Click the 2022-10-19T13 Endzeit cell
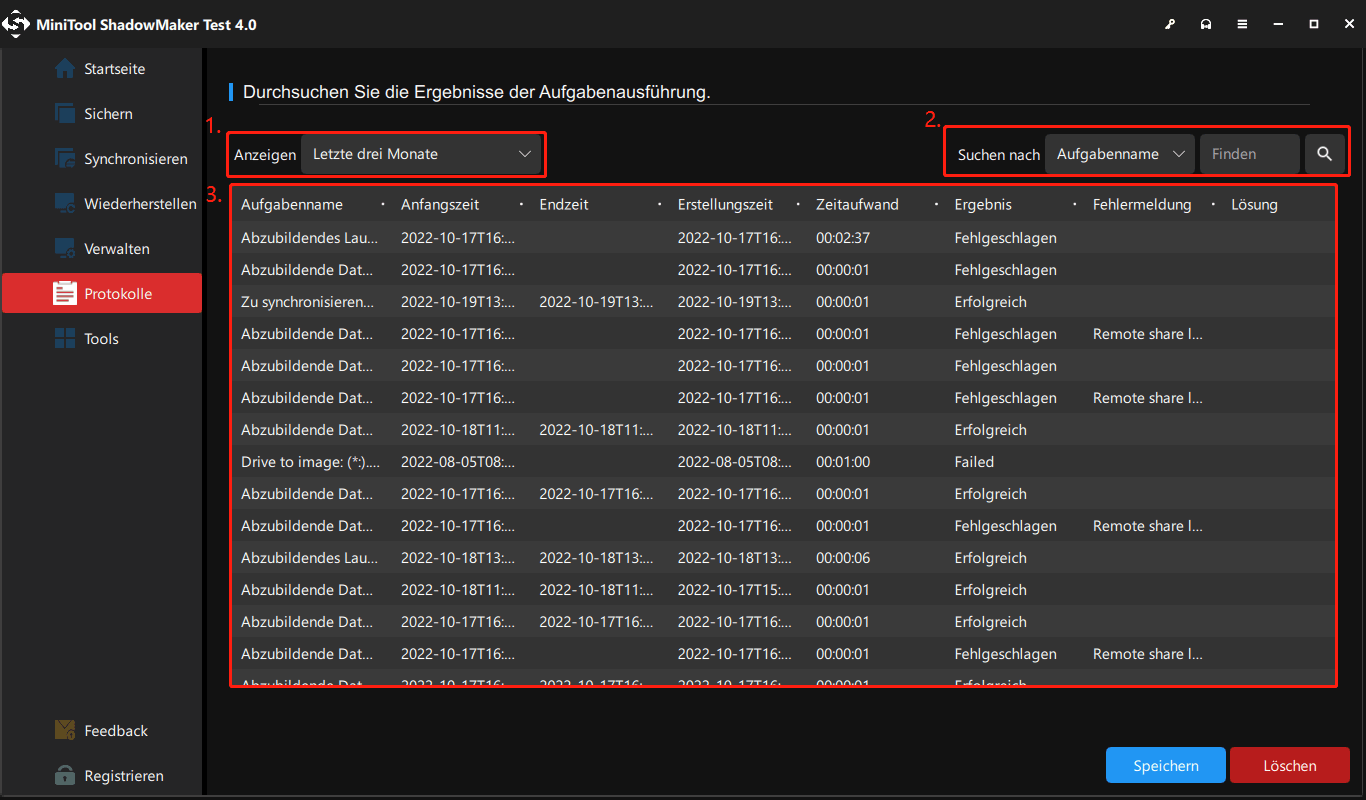Viewport: 1366px width, 800px height. click(x=596, y=302)
